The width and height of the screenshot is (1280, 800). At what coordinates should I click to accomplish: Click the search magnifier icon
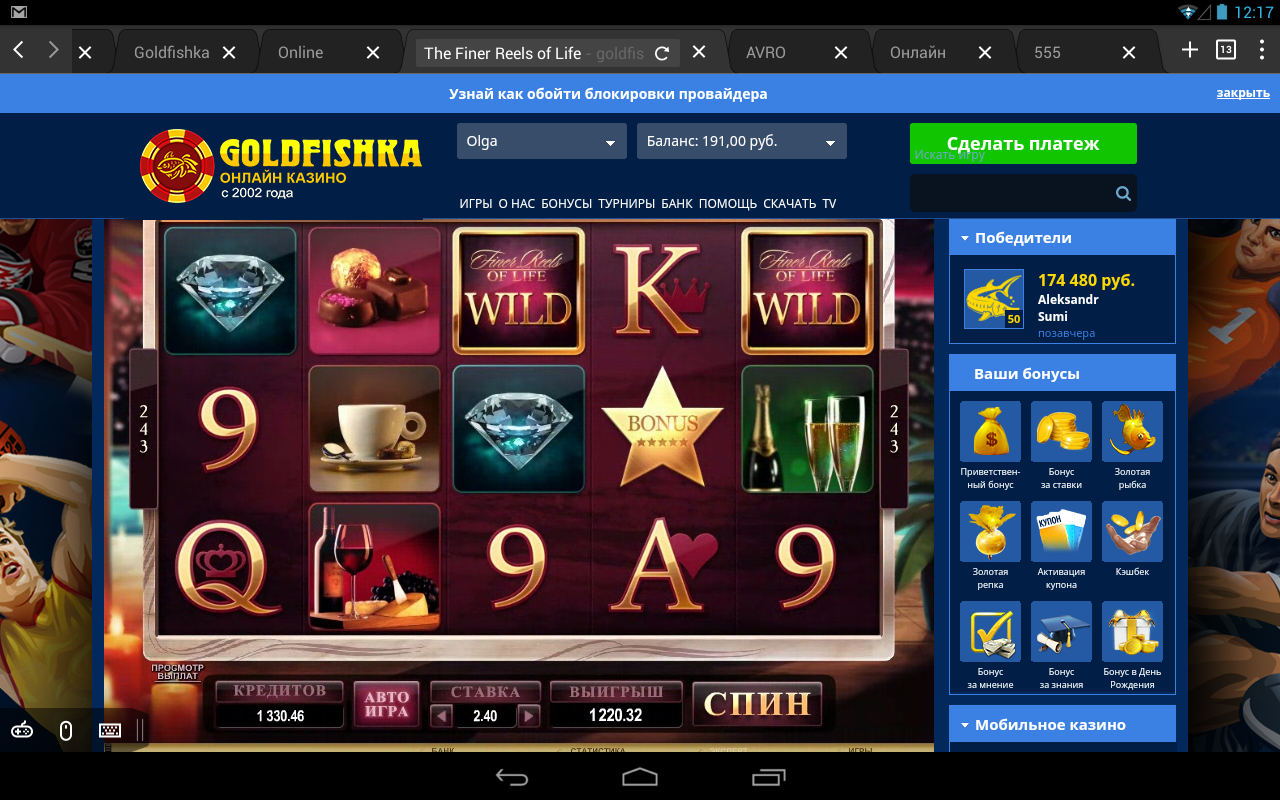tap(1123, 194)
